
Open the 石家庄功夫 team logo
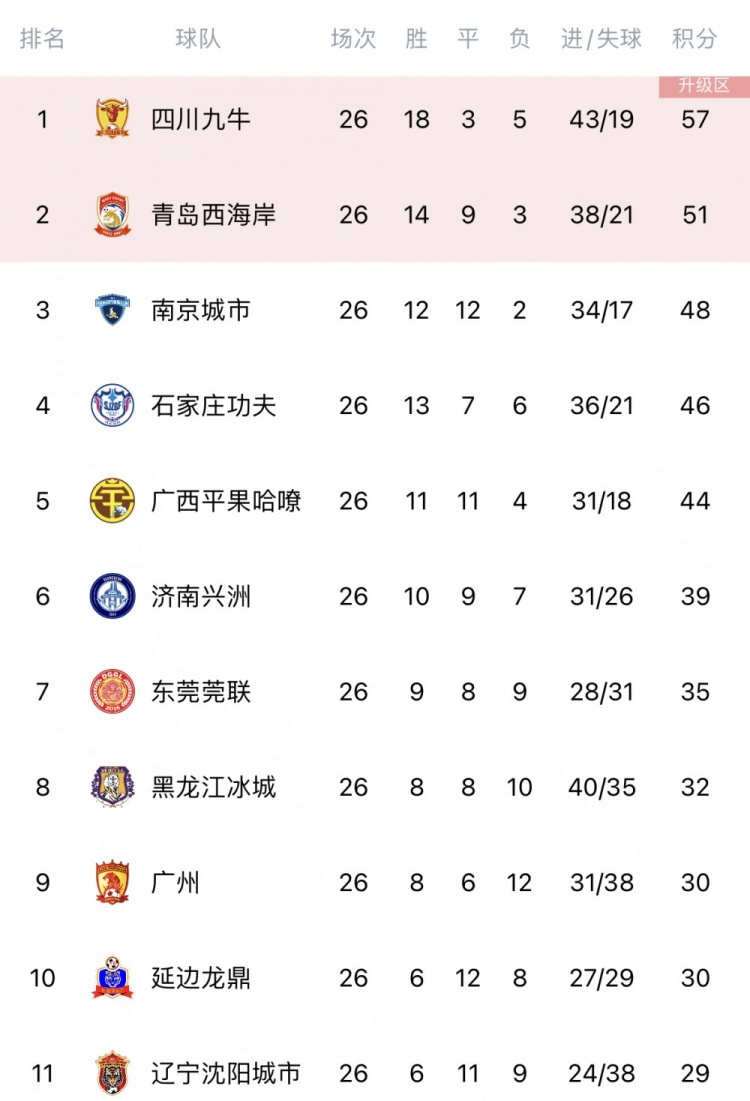tap(112, 405)
